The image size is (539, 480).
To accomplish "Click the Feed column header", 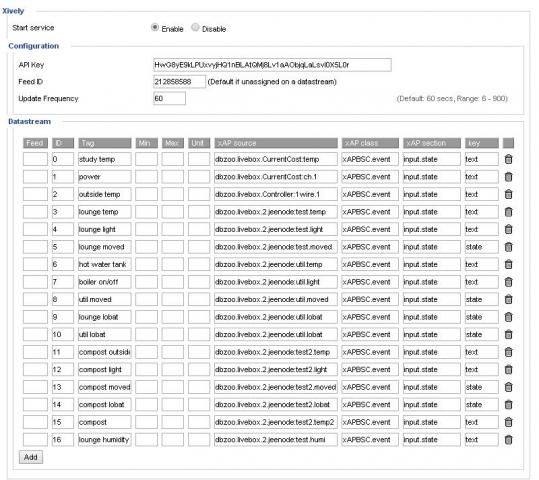I will (35, 143).
